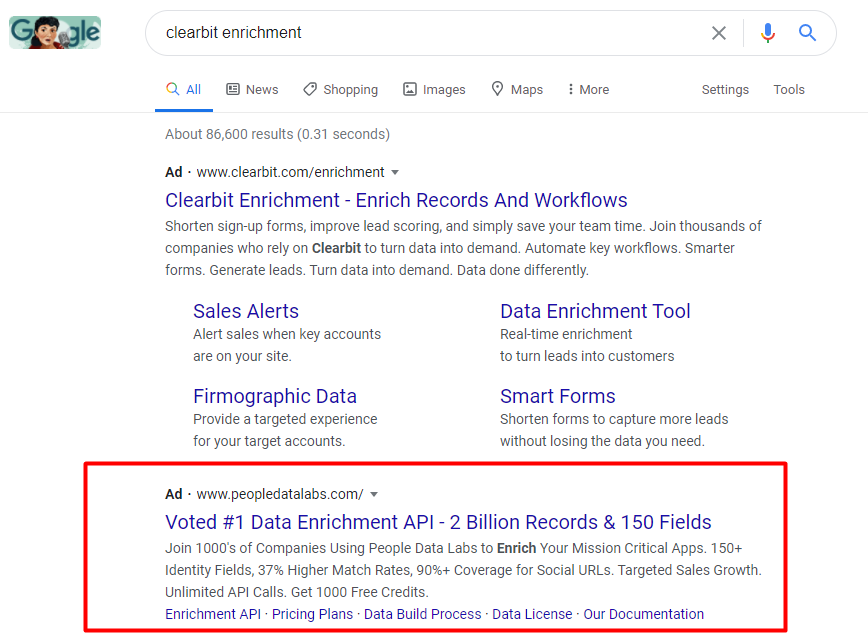The height and width of the screenshot is (639, 868).
Task: Follow the Pricing Plans sitelink
Action: point(312,614)
